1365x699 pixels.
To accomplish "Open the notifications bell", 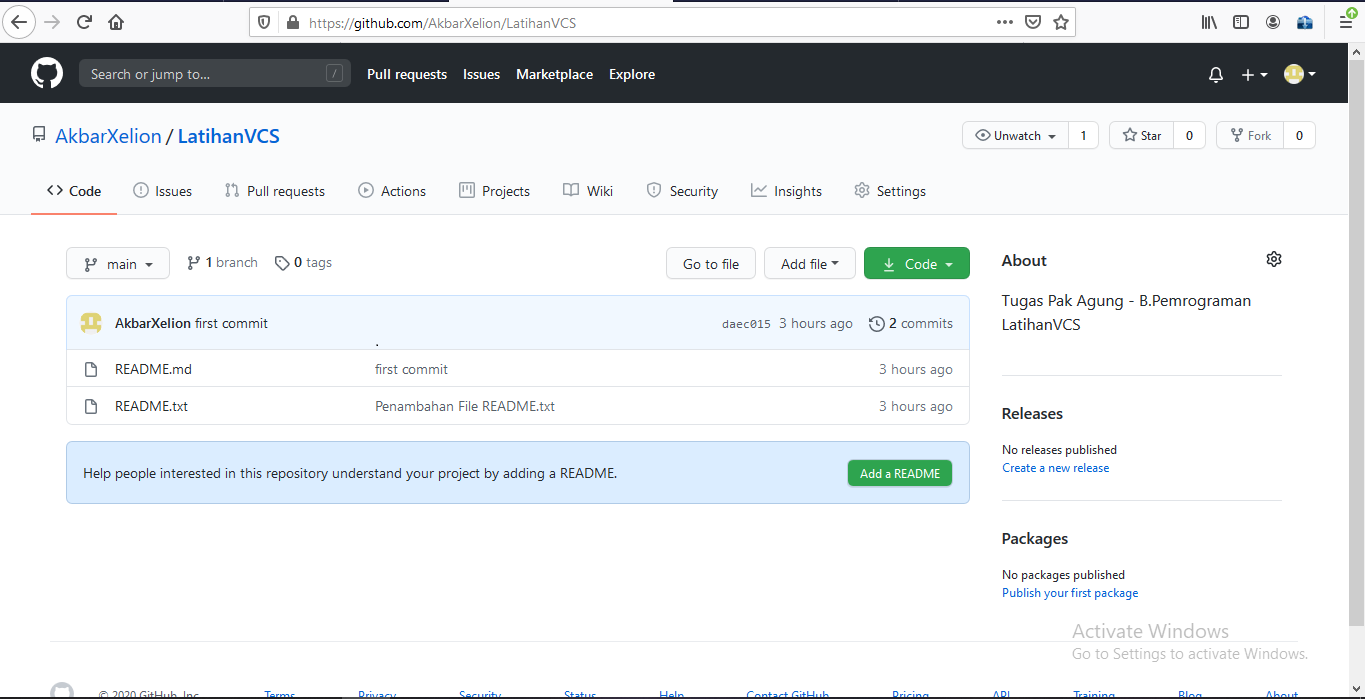I will 1216,75.
